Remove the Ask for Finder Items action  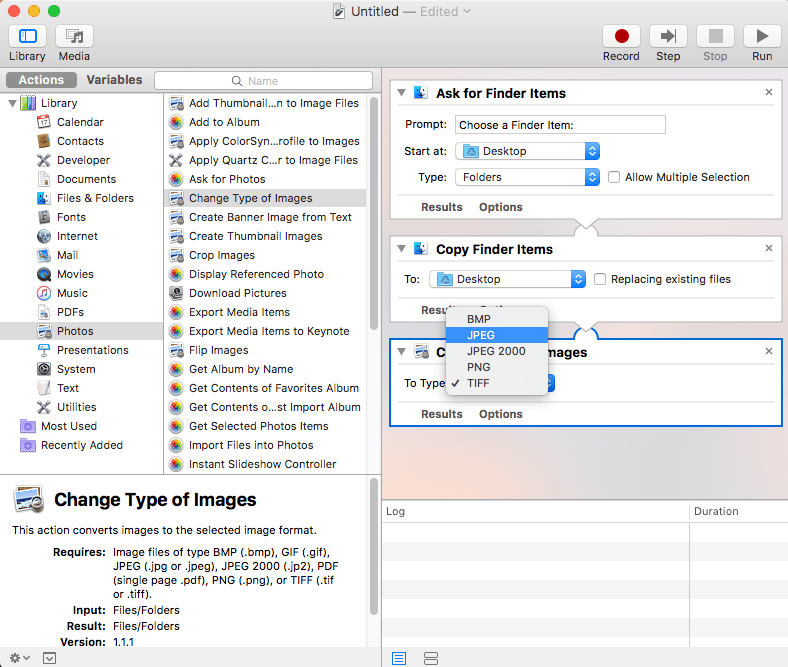click(x=768, y=92)
